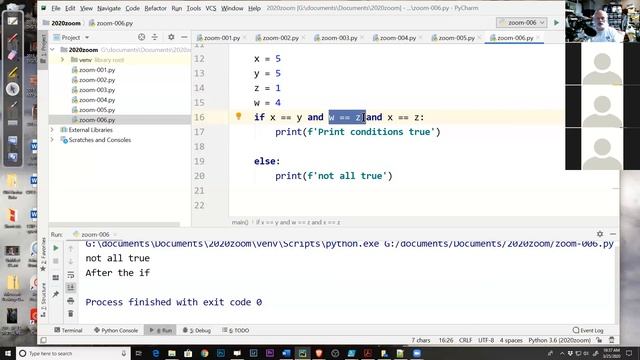This screenshot has width=640, height=360.
Task: Collapse all in Project panel
Action: 155,37
